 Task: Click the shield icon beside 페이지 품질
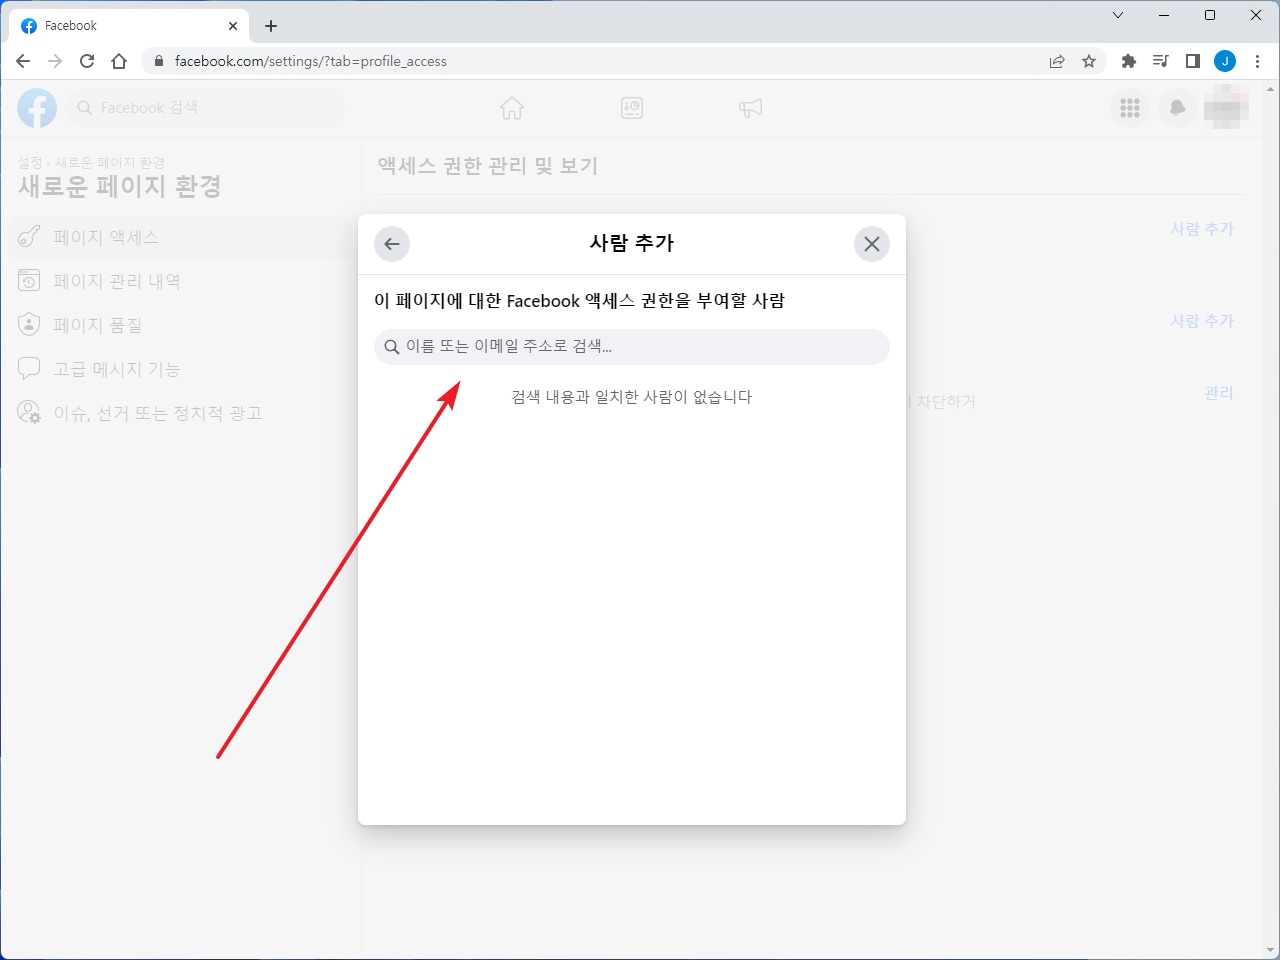coord(30,325)
